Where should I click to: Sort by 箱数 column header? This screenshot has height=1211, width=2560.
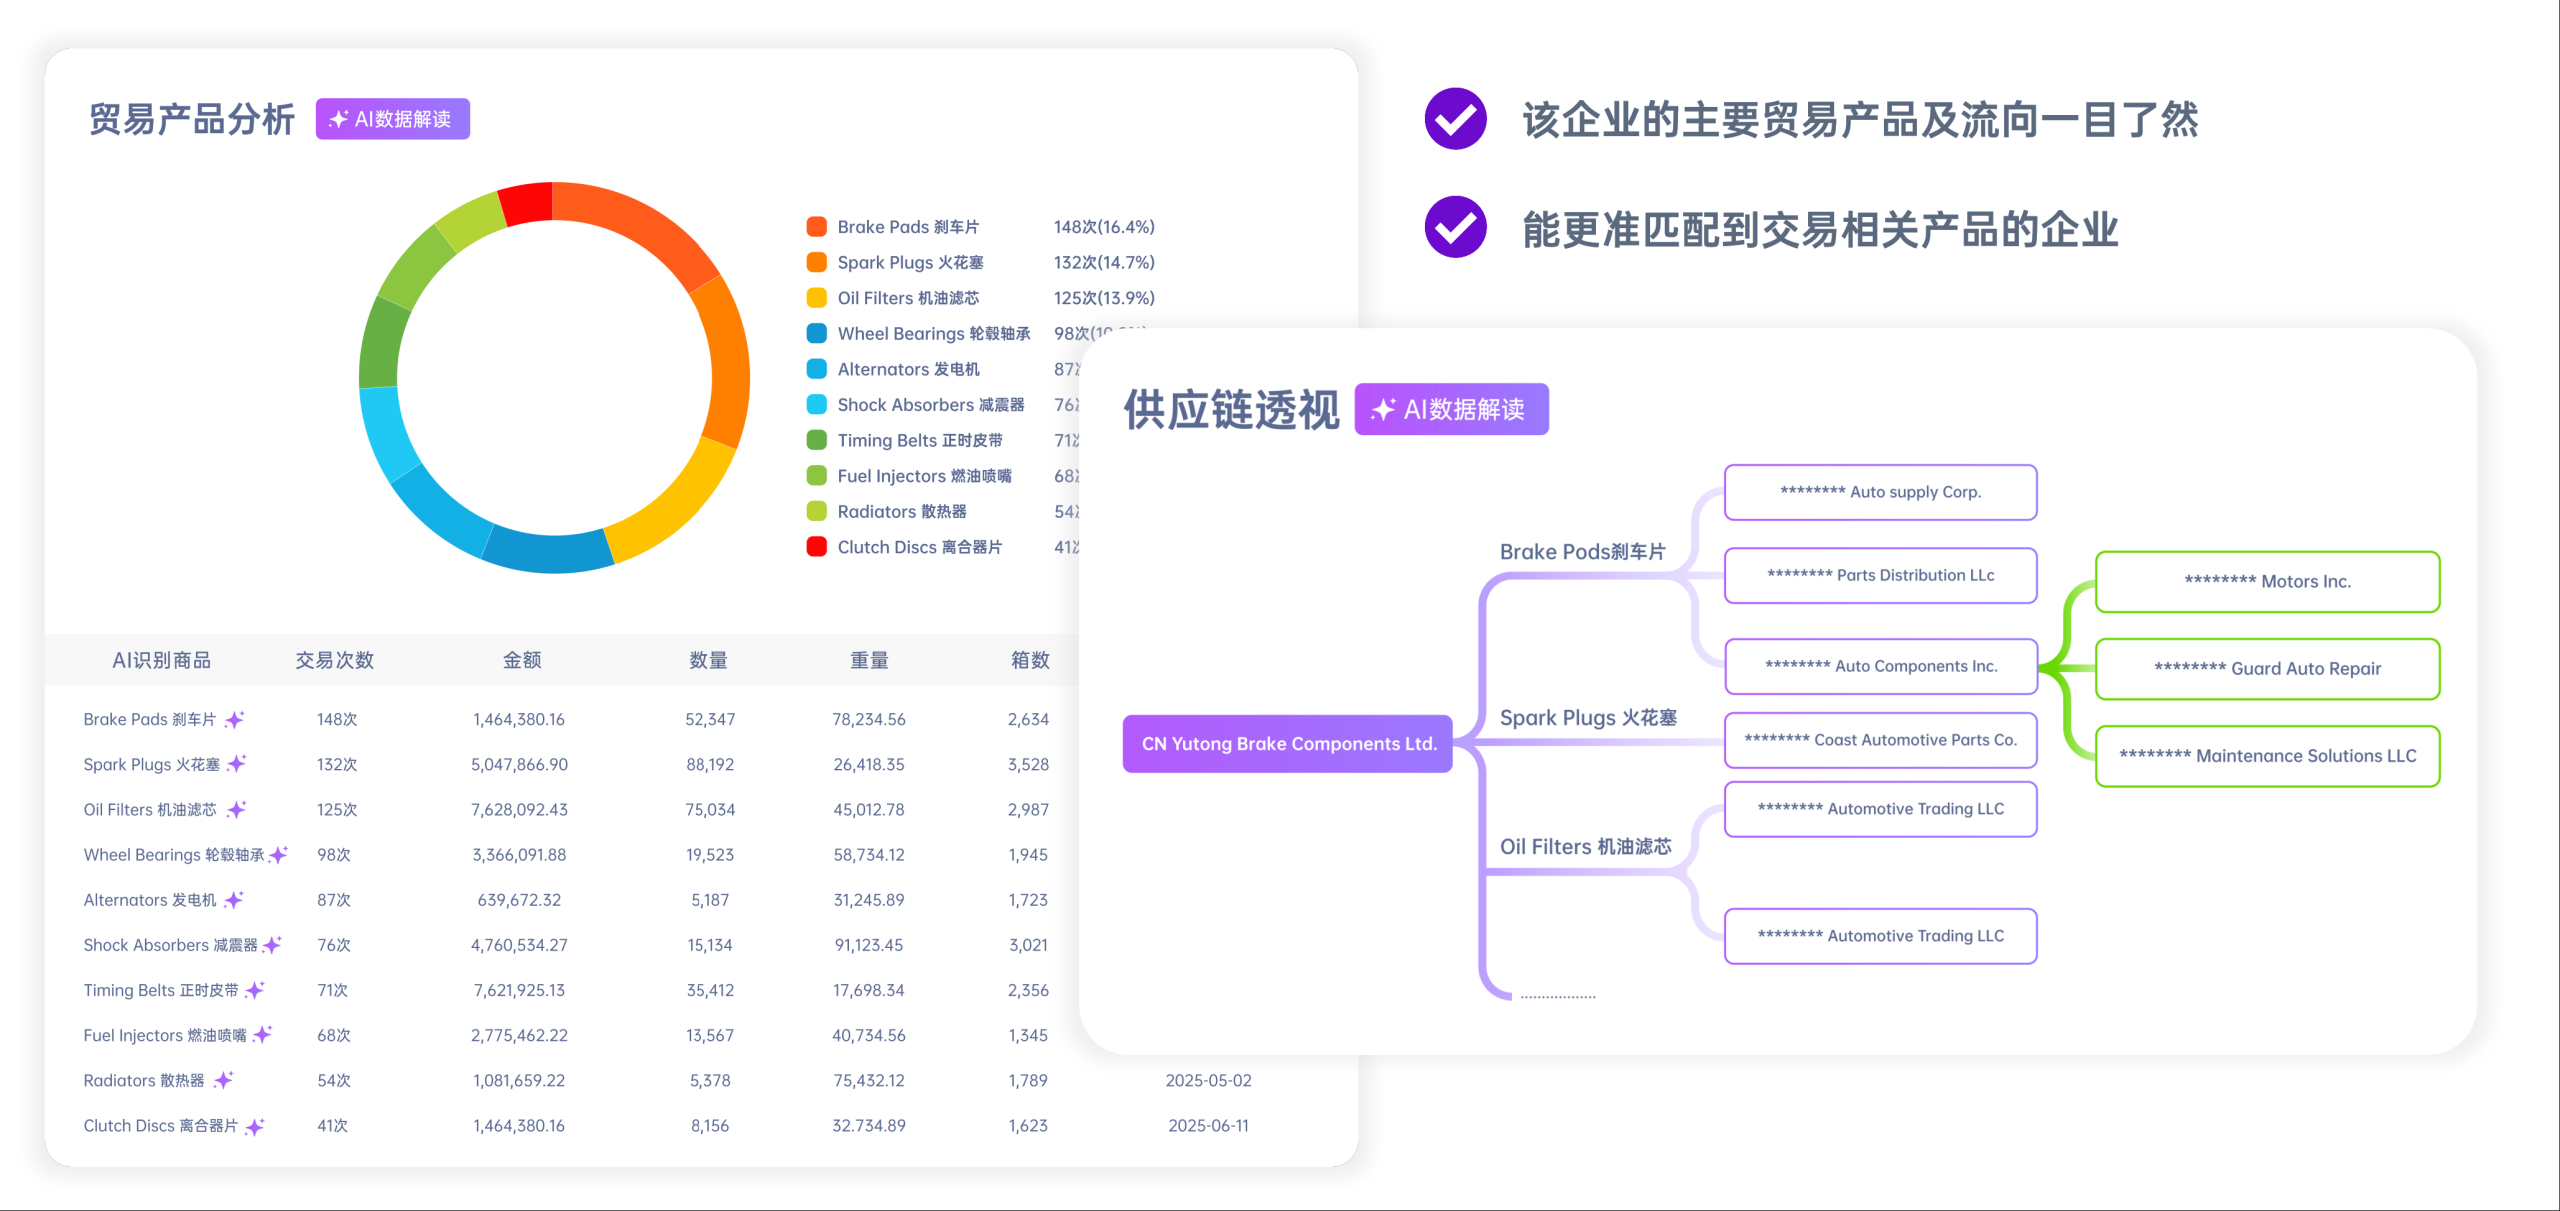point(1030,660)
